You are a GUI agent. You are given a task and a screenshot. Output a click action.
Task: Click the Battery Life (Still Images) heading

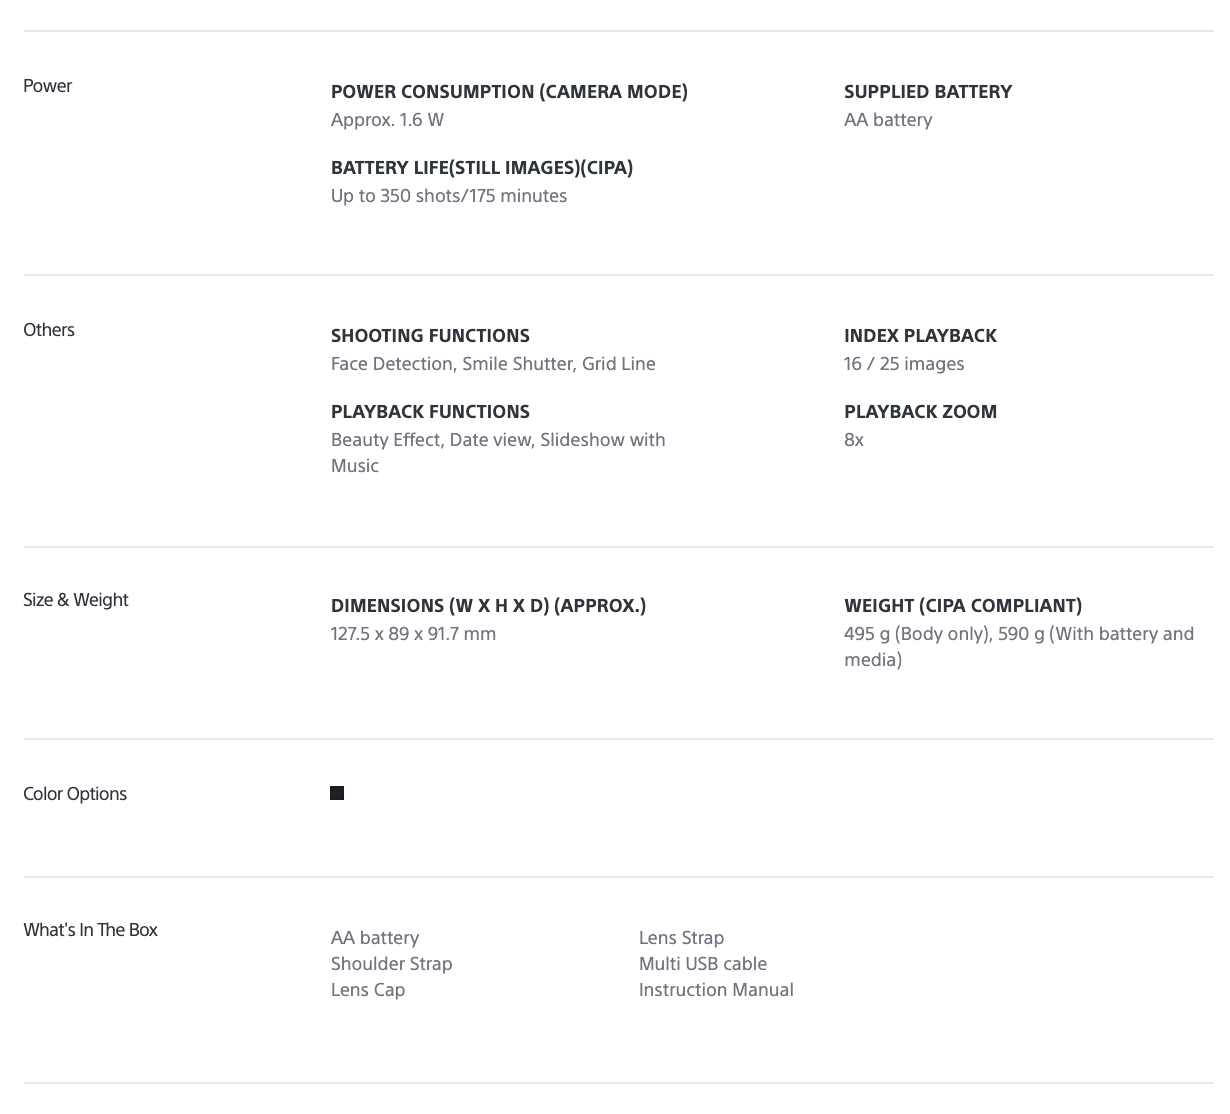click(481, 168)
